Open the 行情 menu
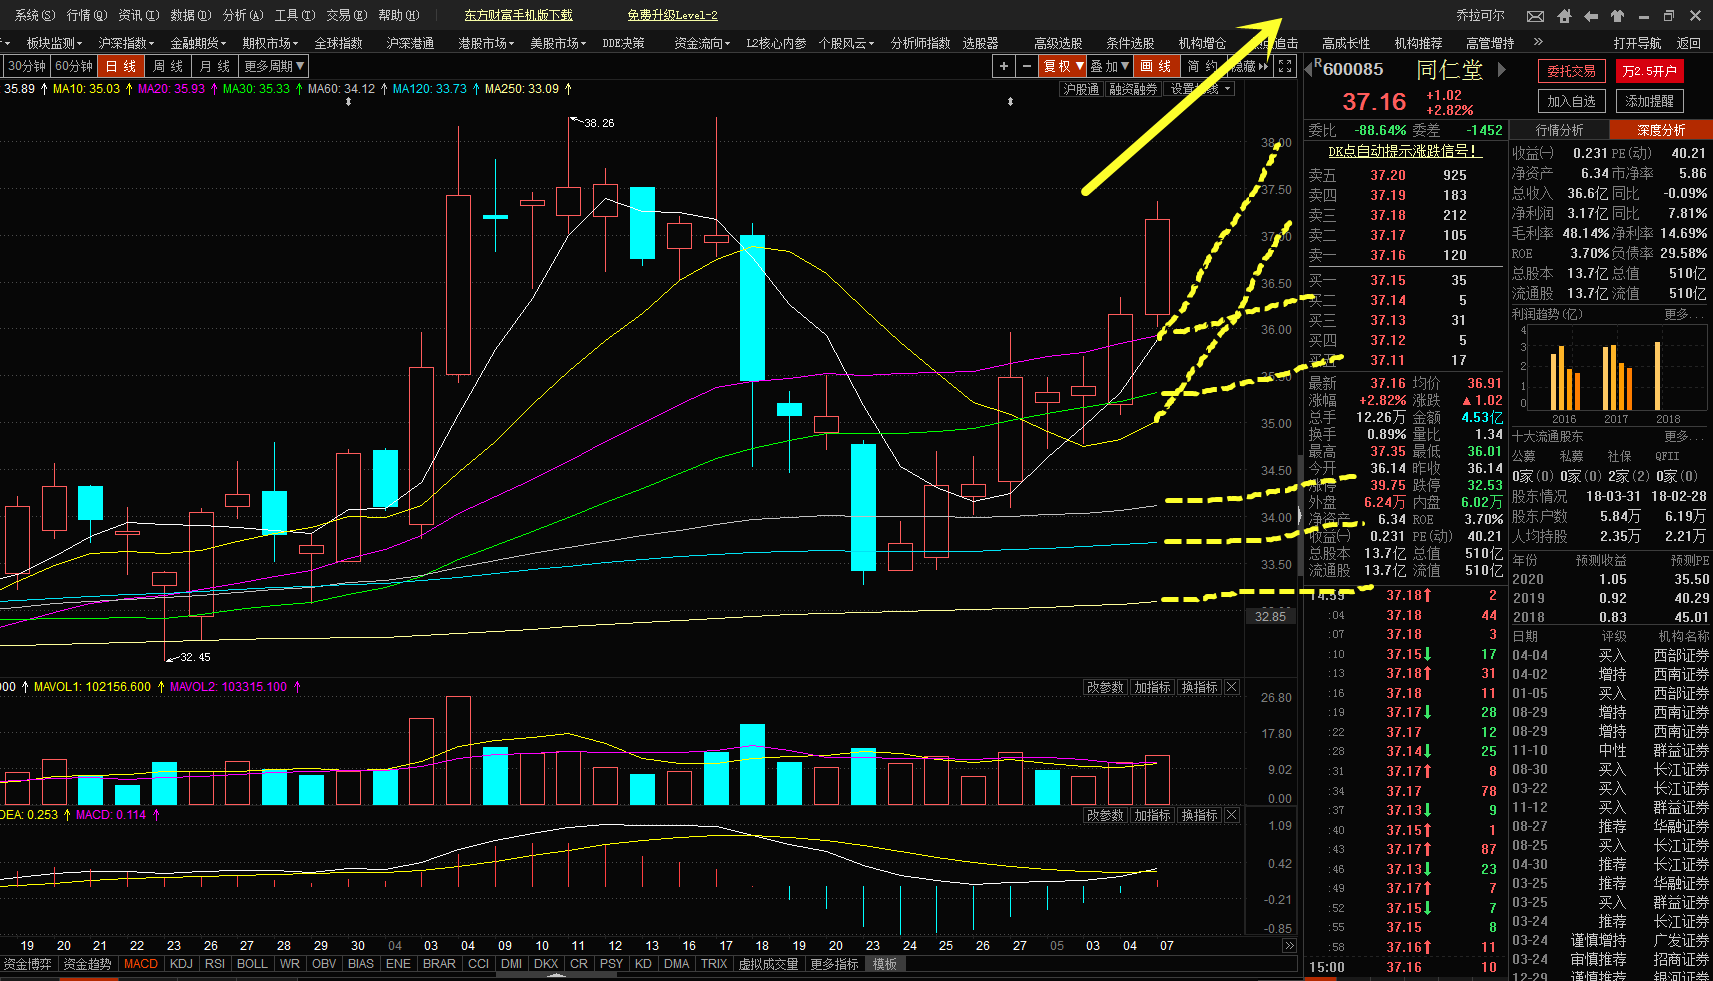This screenshot has height=981, width=1713. click(x=86, y=15)
